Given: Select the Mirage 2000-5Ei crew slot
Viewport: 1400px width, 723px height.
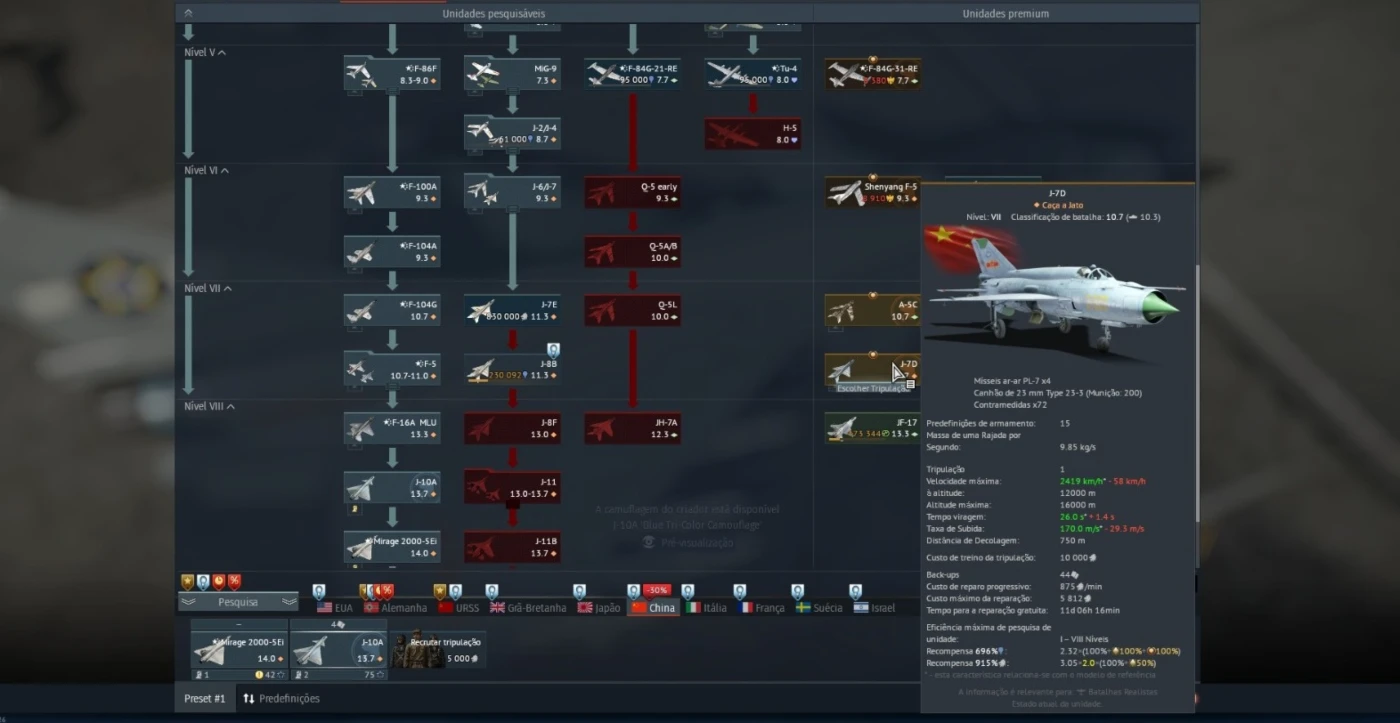Looking at the screenshot, I should tap(239, 650).
